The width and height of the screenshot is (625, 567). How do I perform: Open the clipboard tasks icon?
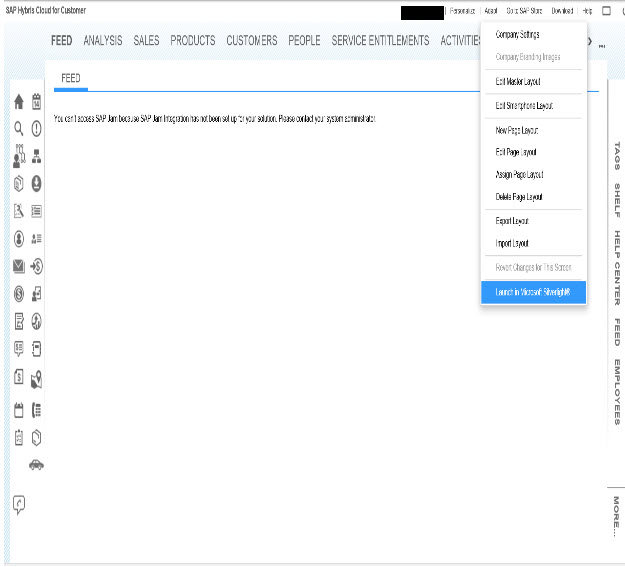pyautogui.click(x=19, y=437)
